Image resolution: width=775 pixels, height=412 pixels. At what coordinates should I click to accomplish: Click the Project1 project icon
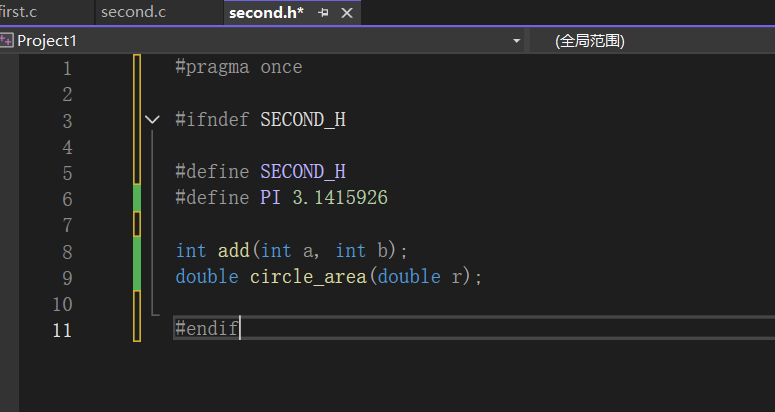tap(6, 41)
